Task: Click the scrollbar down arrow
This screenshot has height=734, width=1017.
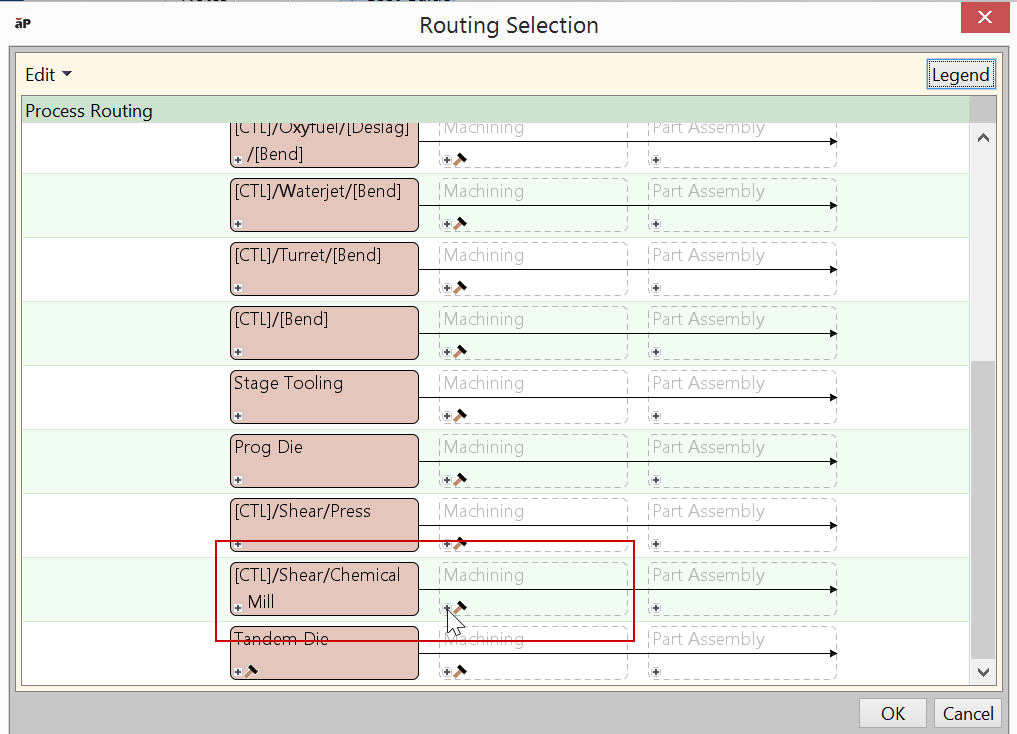Action: [983, 673]
